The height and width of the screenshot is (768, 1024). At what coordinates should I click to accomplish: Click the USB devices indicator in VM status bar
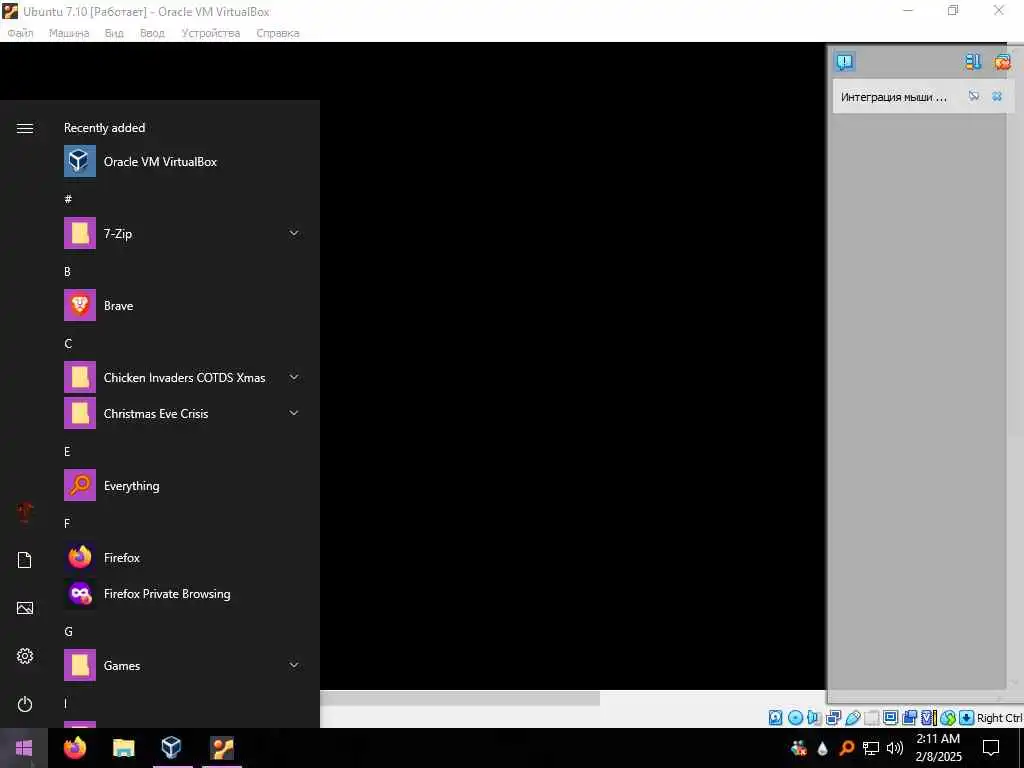tap(852, 718)
